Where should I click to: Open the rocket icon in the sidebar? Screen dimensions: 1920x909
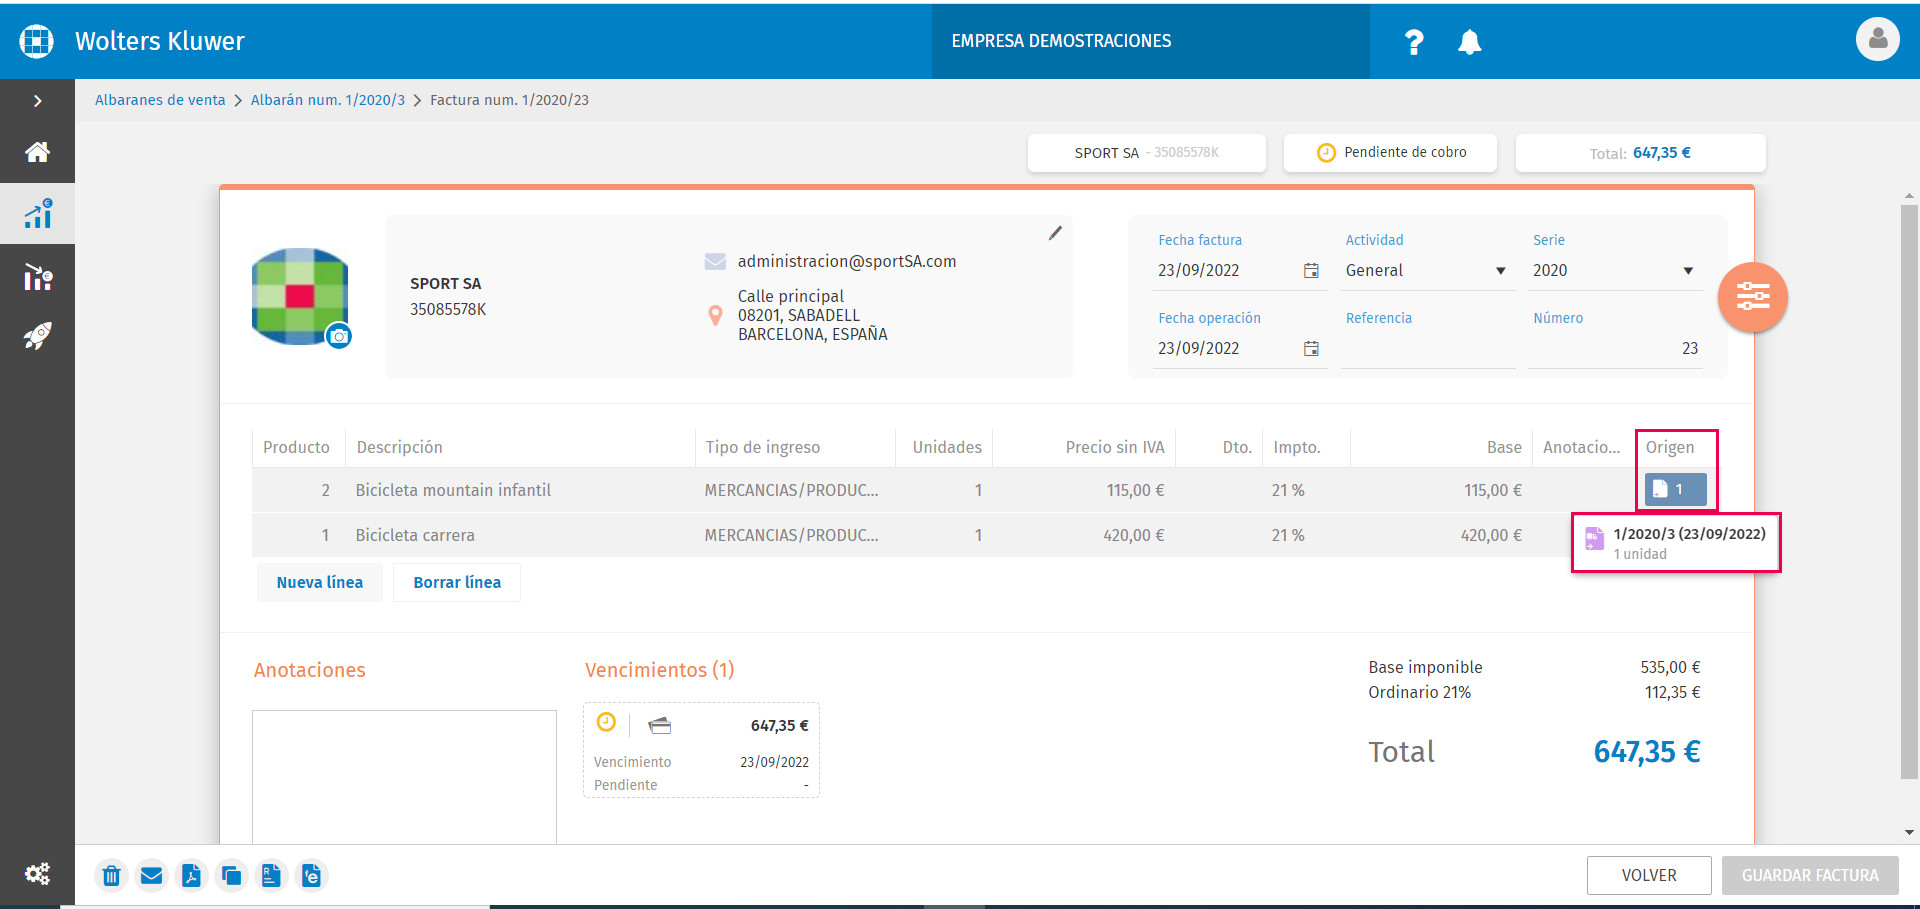tap(37, 336)
